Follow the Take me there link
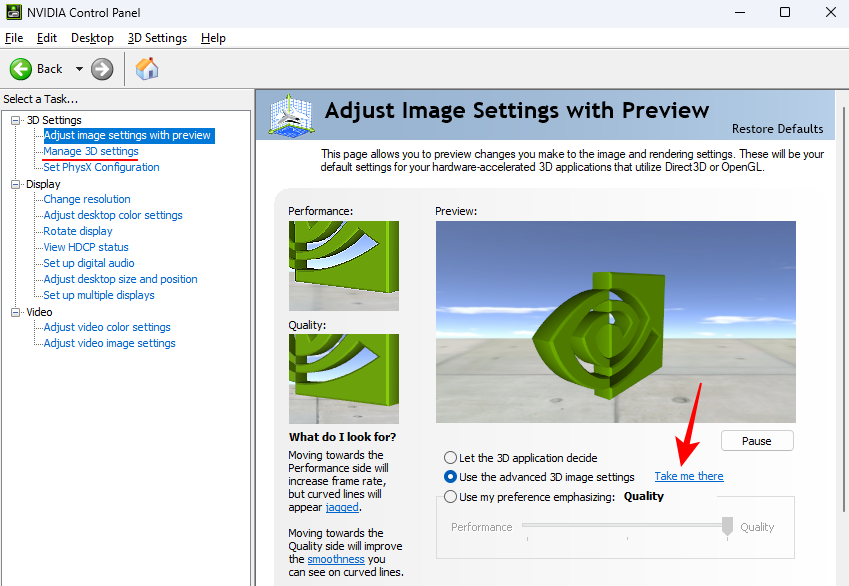This screenshot has height=586, width=849. click(689, 476)
